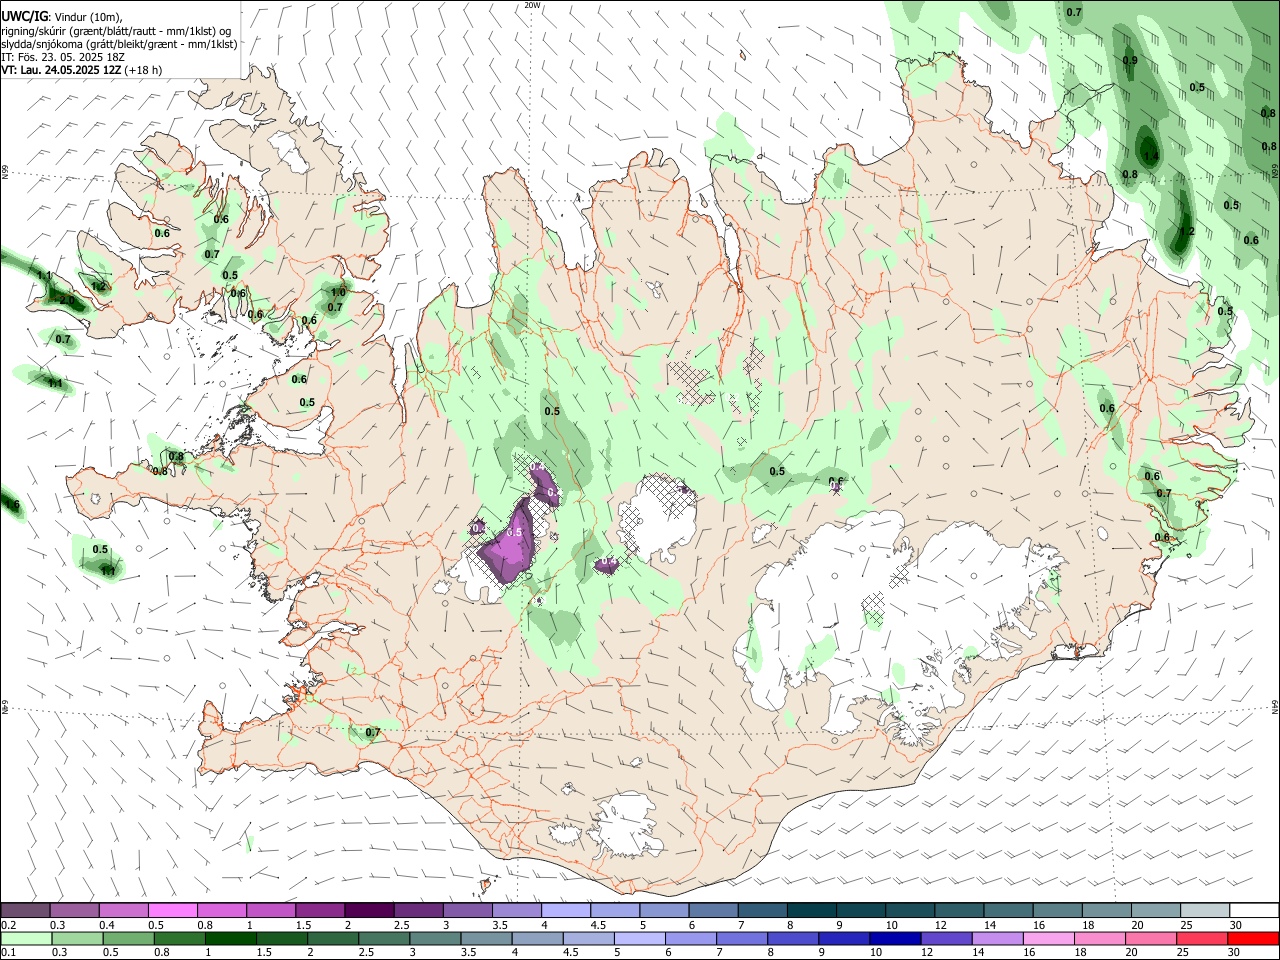Viewport: 1280px width, 960px height.
Task: Click the "0.1" legend scale label
Action: click(x=8, y=952)
